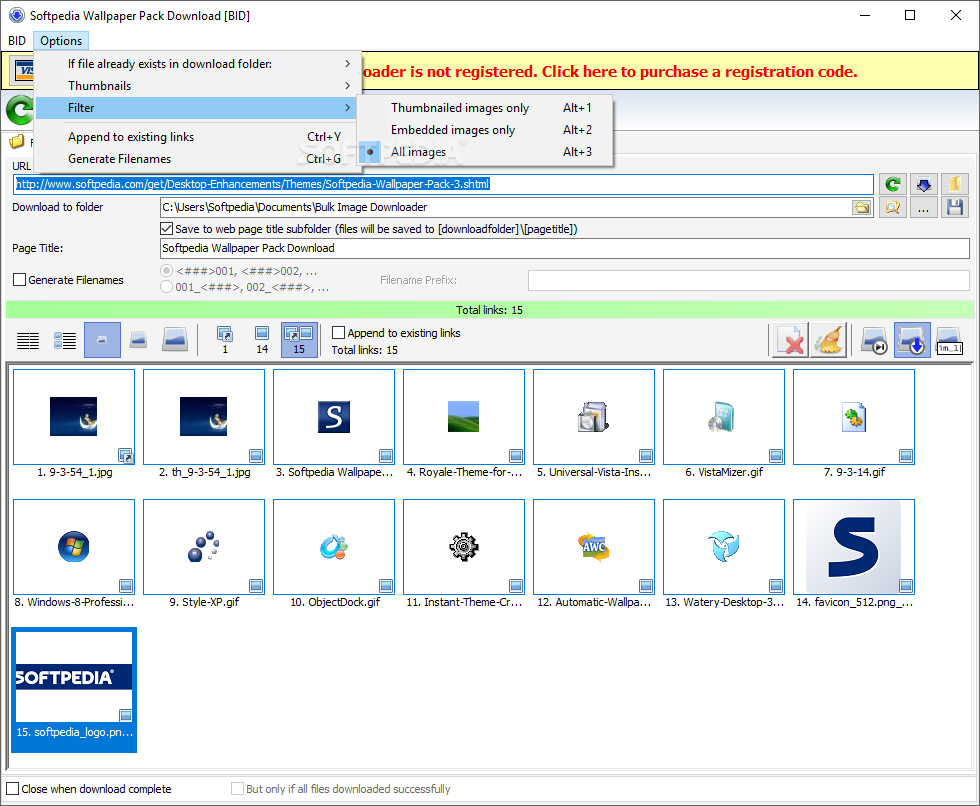Click the delete item red X icon
This screenshot has height=806, width=980.
pyautogui.click(x=791, y=341)
